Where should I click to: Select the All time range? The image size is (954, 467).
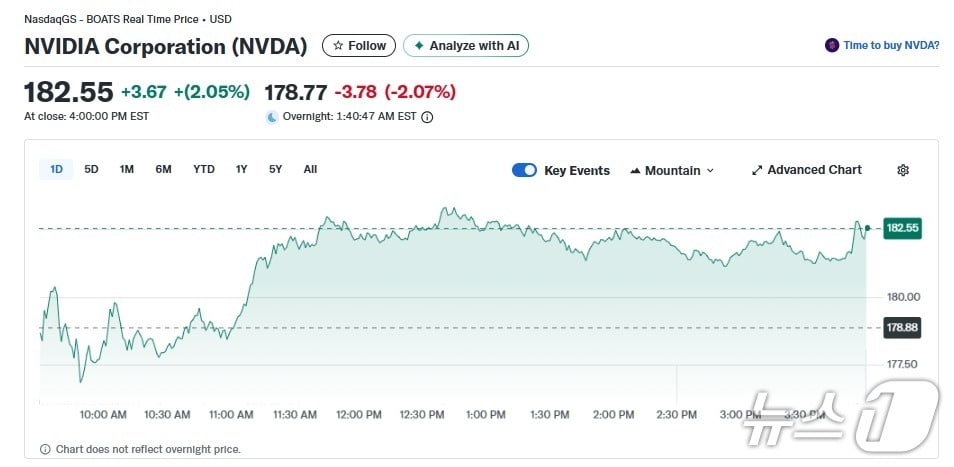pos(310,169)
